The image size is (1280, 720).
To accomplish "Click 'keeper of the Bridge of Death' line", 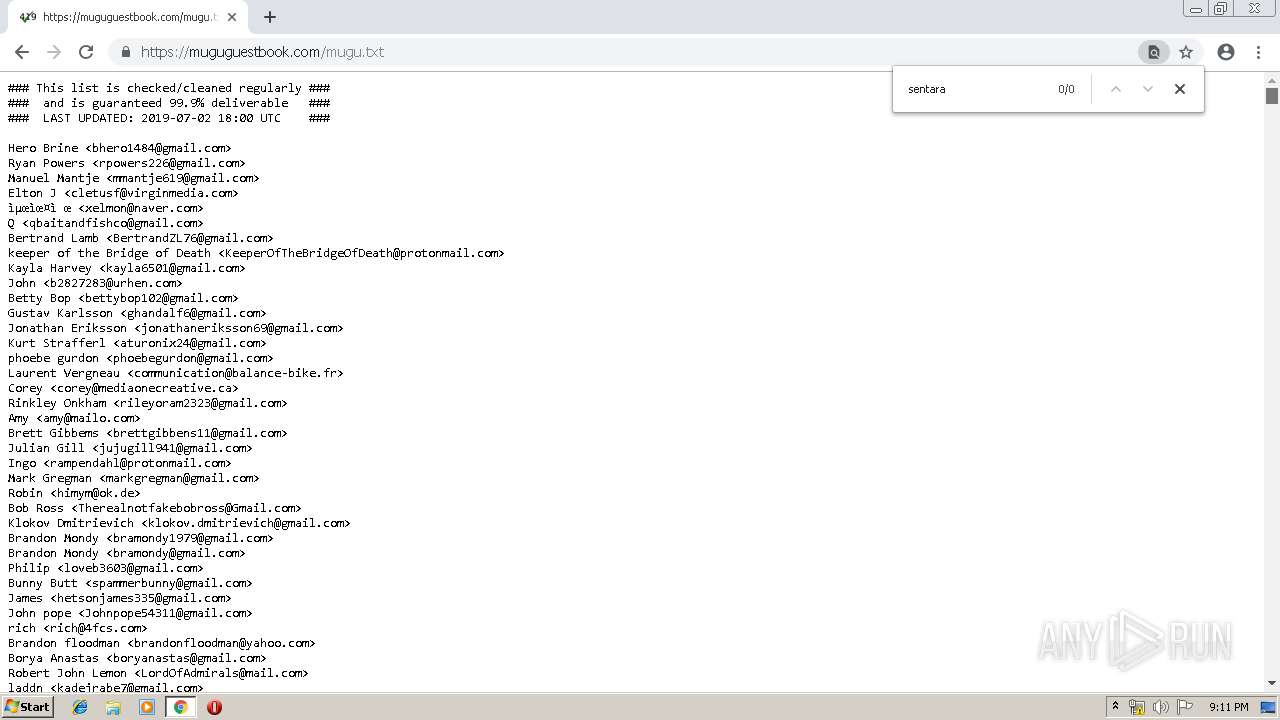I will pyautogui.click(x=256, y=253).
